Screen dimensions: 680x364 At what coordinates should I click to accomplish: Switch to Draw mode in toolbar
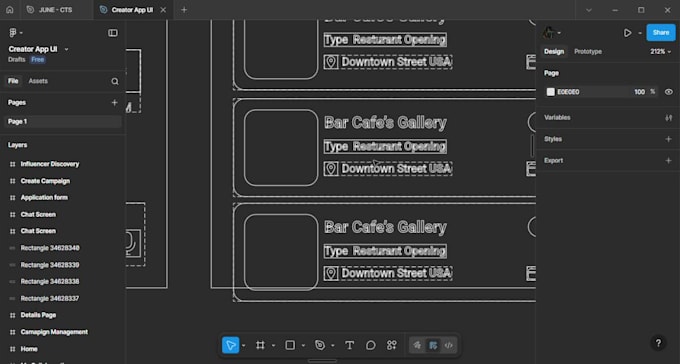click(x=417, y=345)
